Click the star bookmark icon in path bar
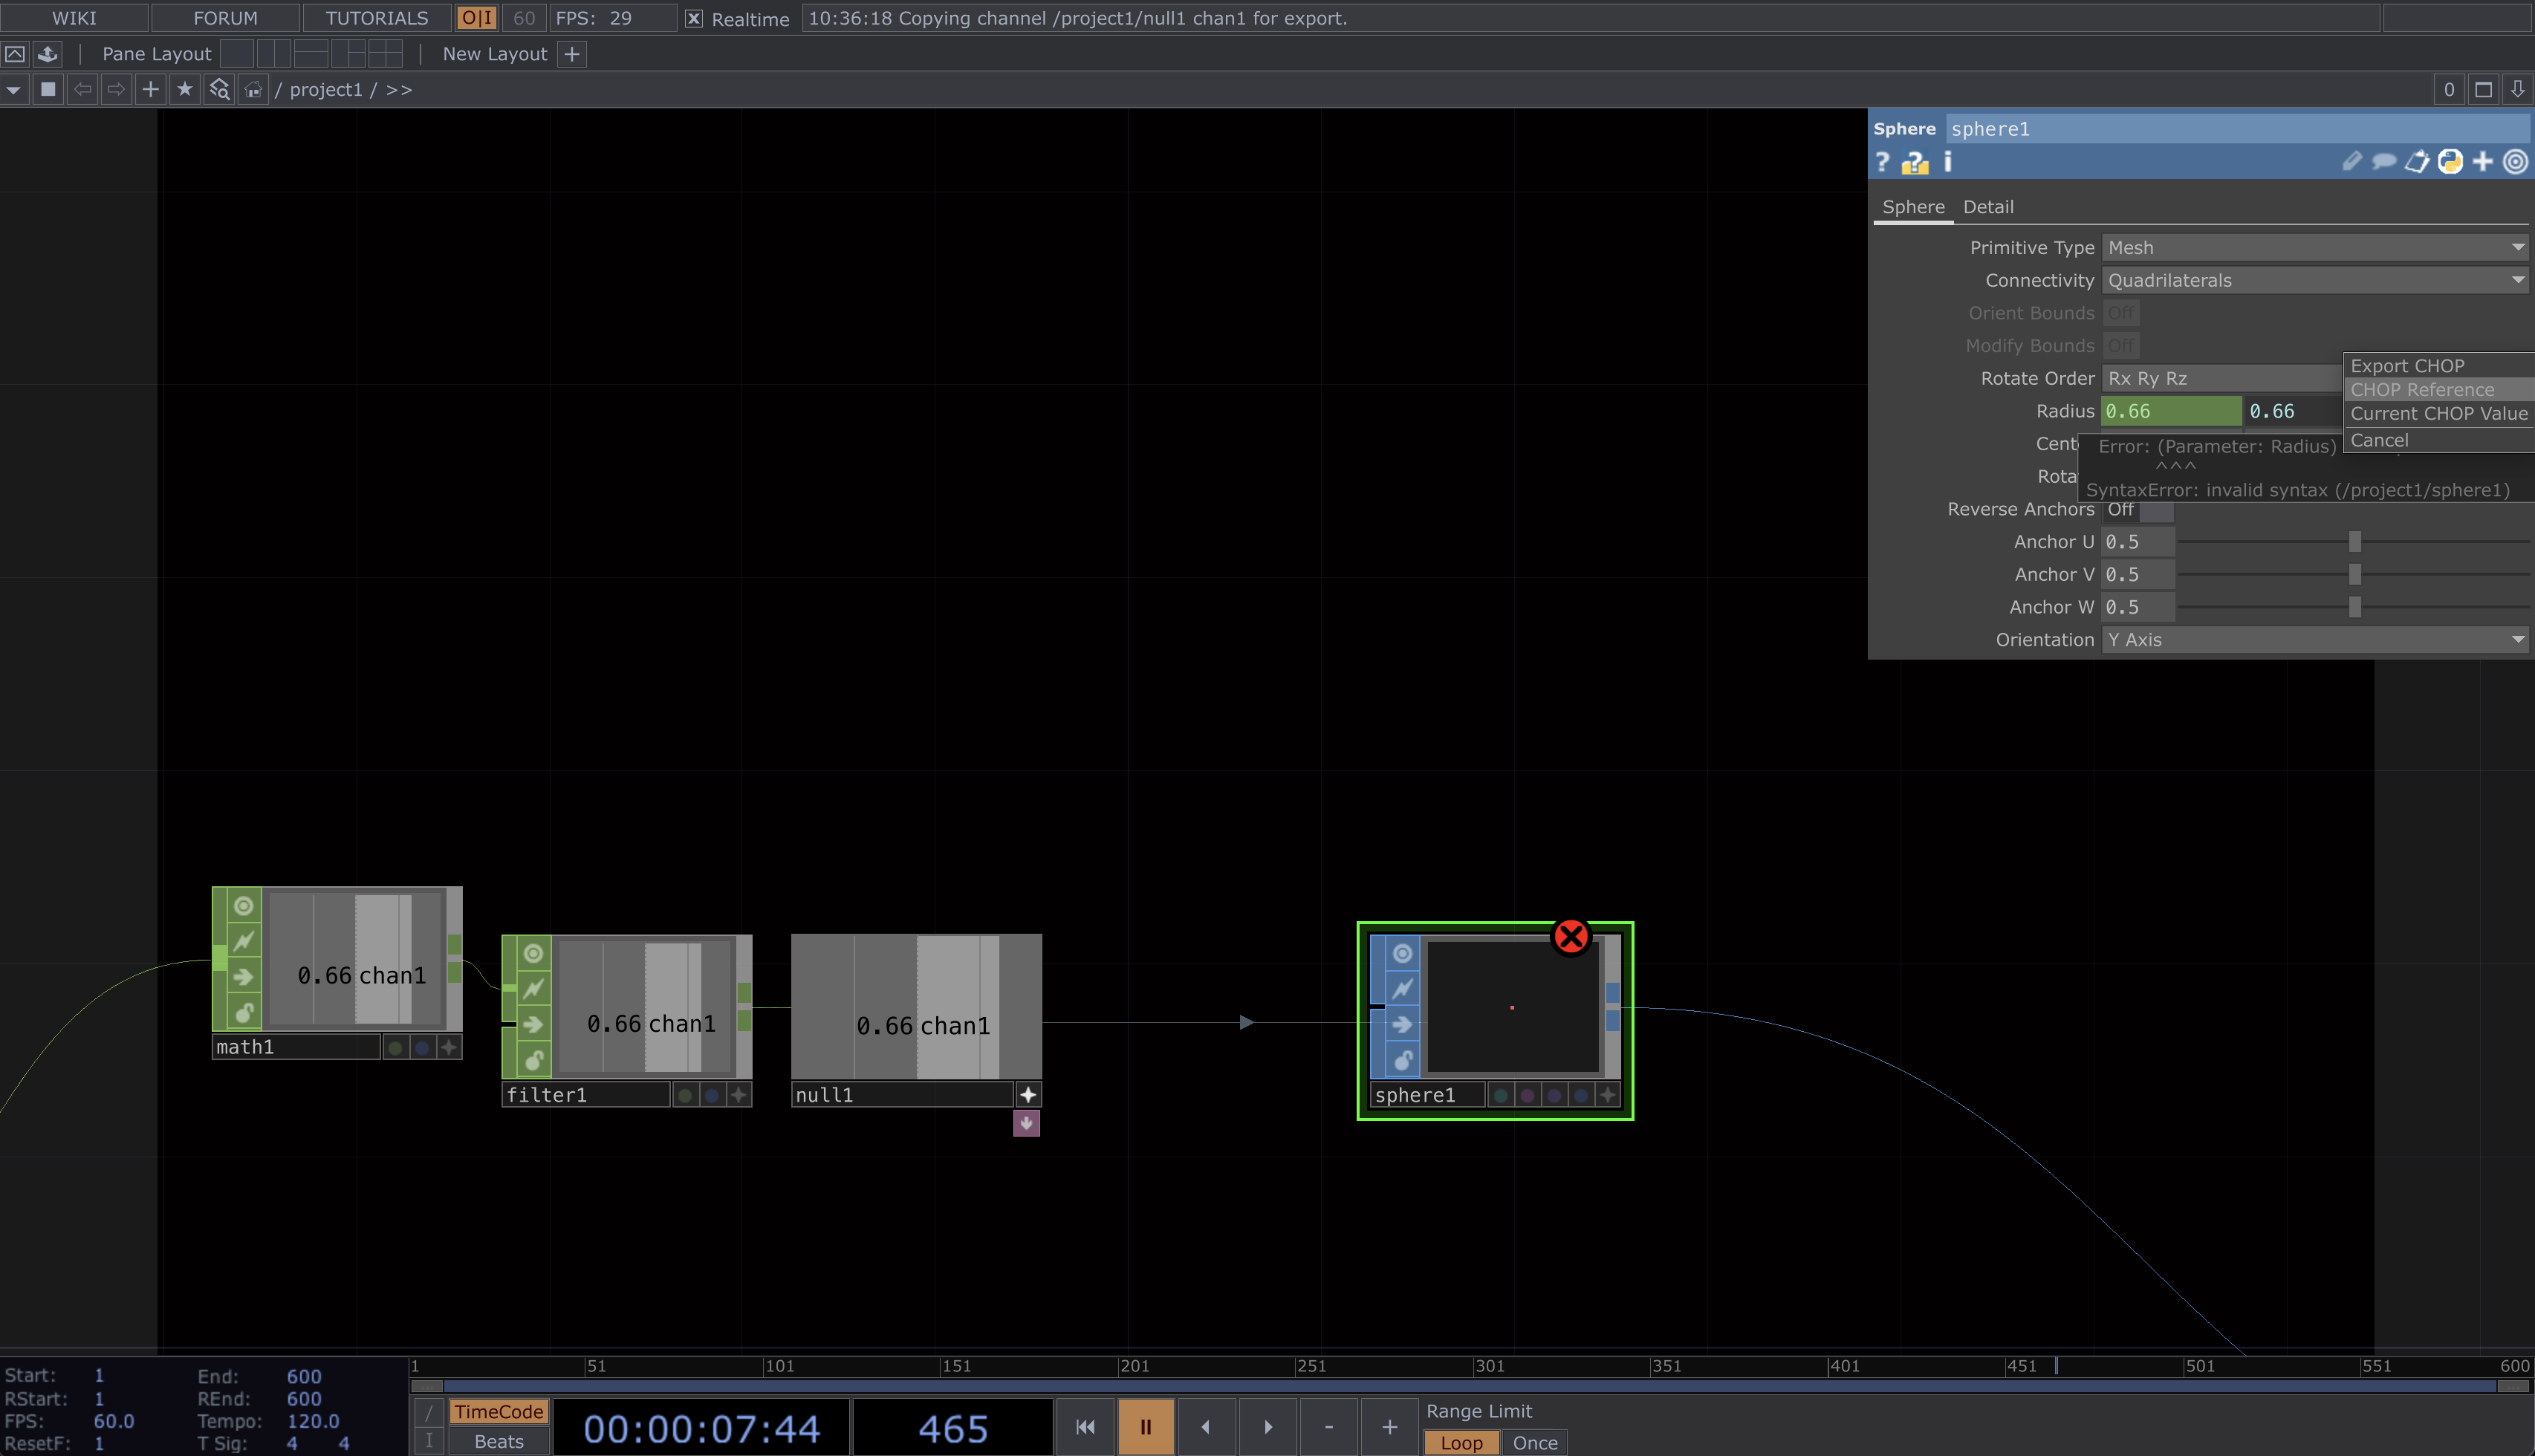 pyautogui.click(x=184, y=89)
